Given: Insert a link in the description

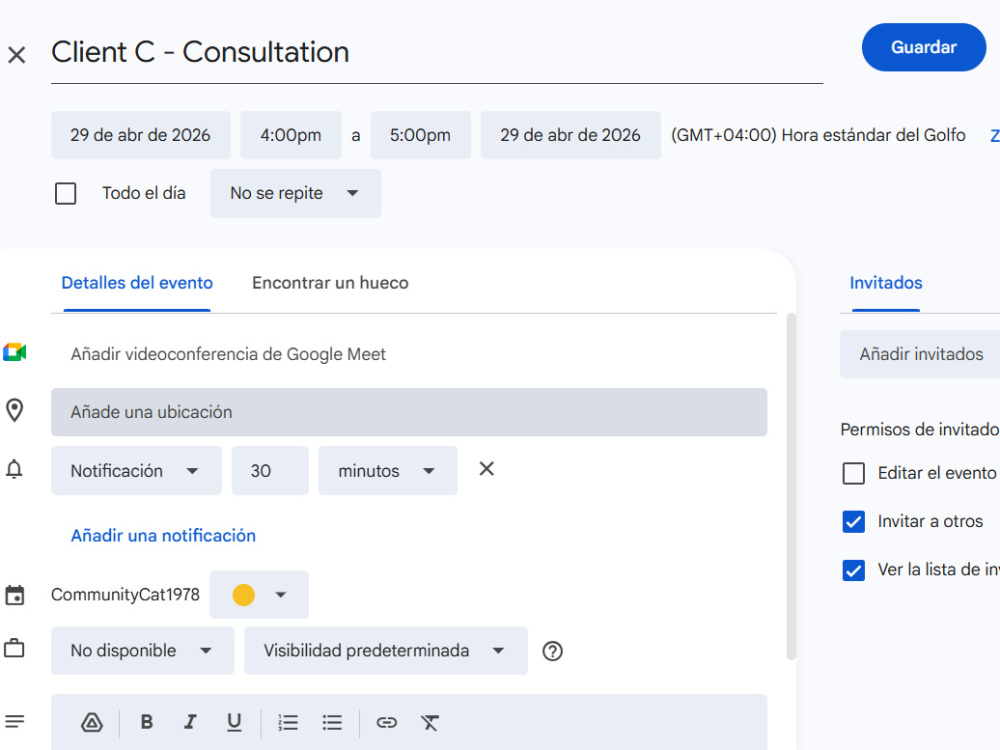Looking at the screenshot, I should coord(386,723).
